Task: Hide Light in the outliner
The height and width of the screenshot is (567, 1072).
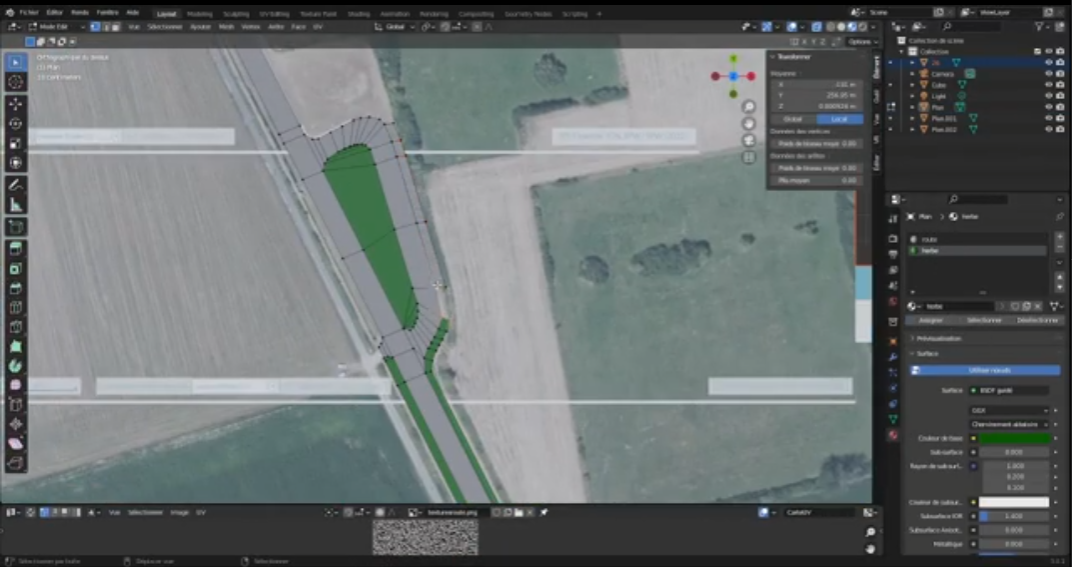Action: [1049, 96]
